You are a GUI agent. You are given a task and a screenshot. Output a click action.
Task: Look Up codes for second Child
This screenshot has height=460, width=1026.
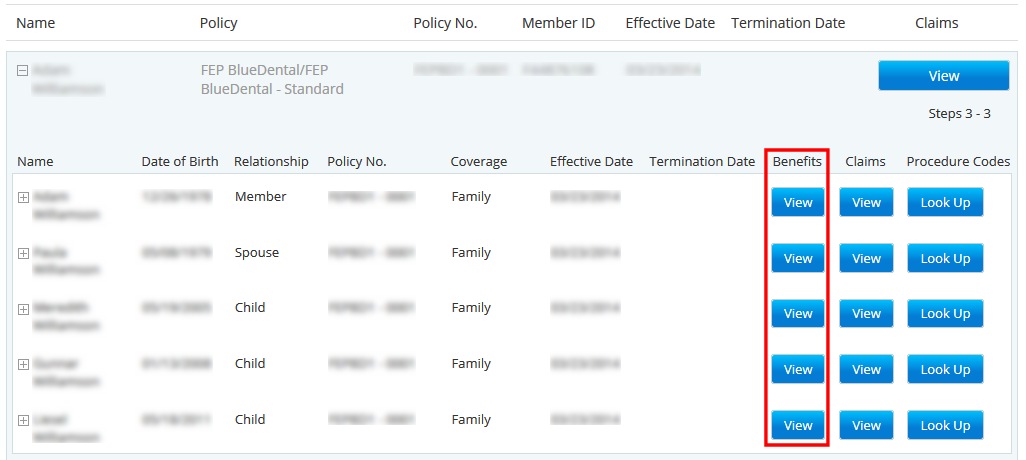(945, 370)
